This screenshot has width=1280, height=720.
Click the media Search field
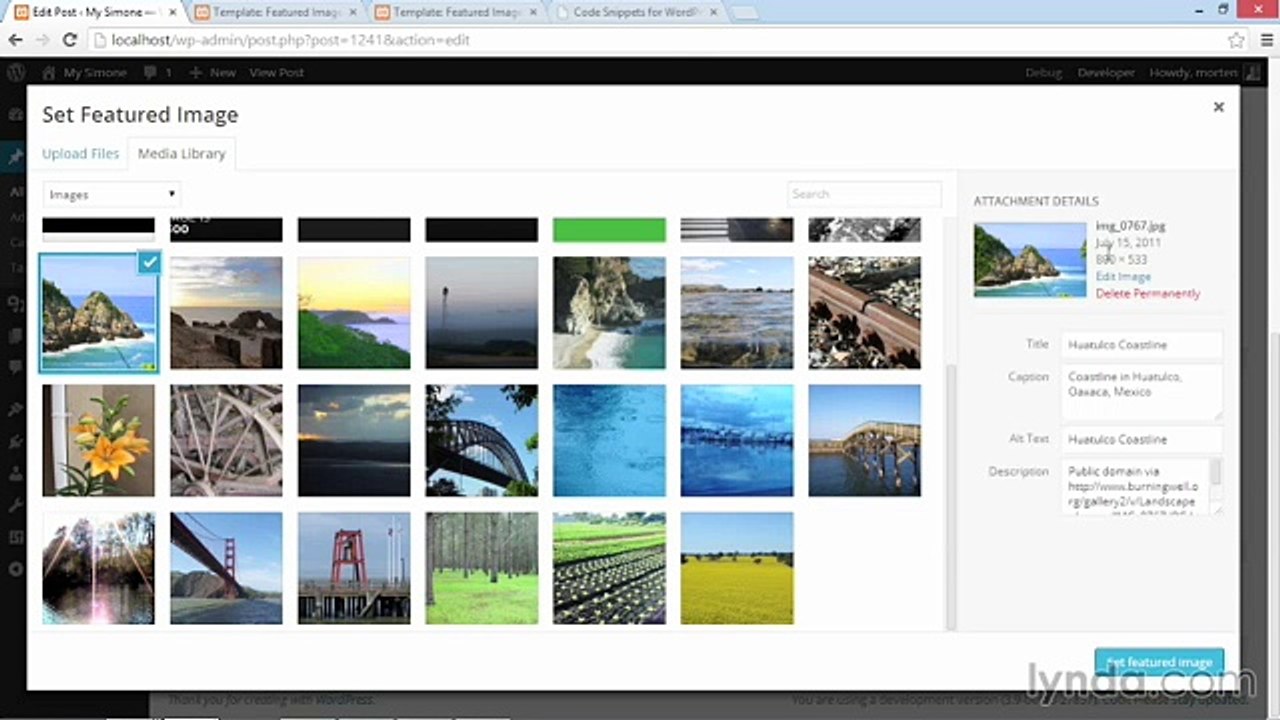point(864,194)
